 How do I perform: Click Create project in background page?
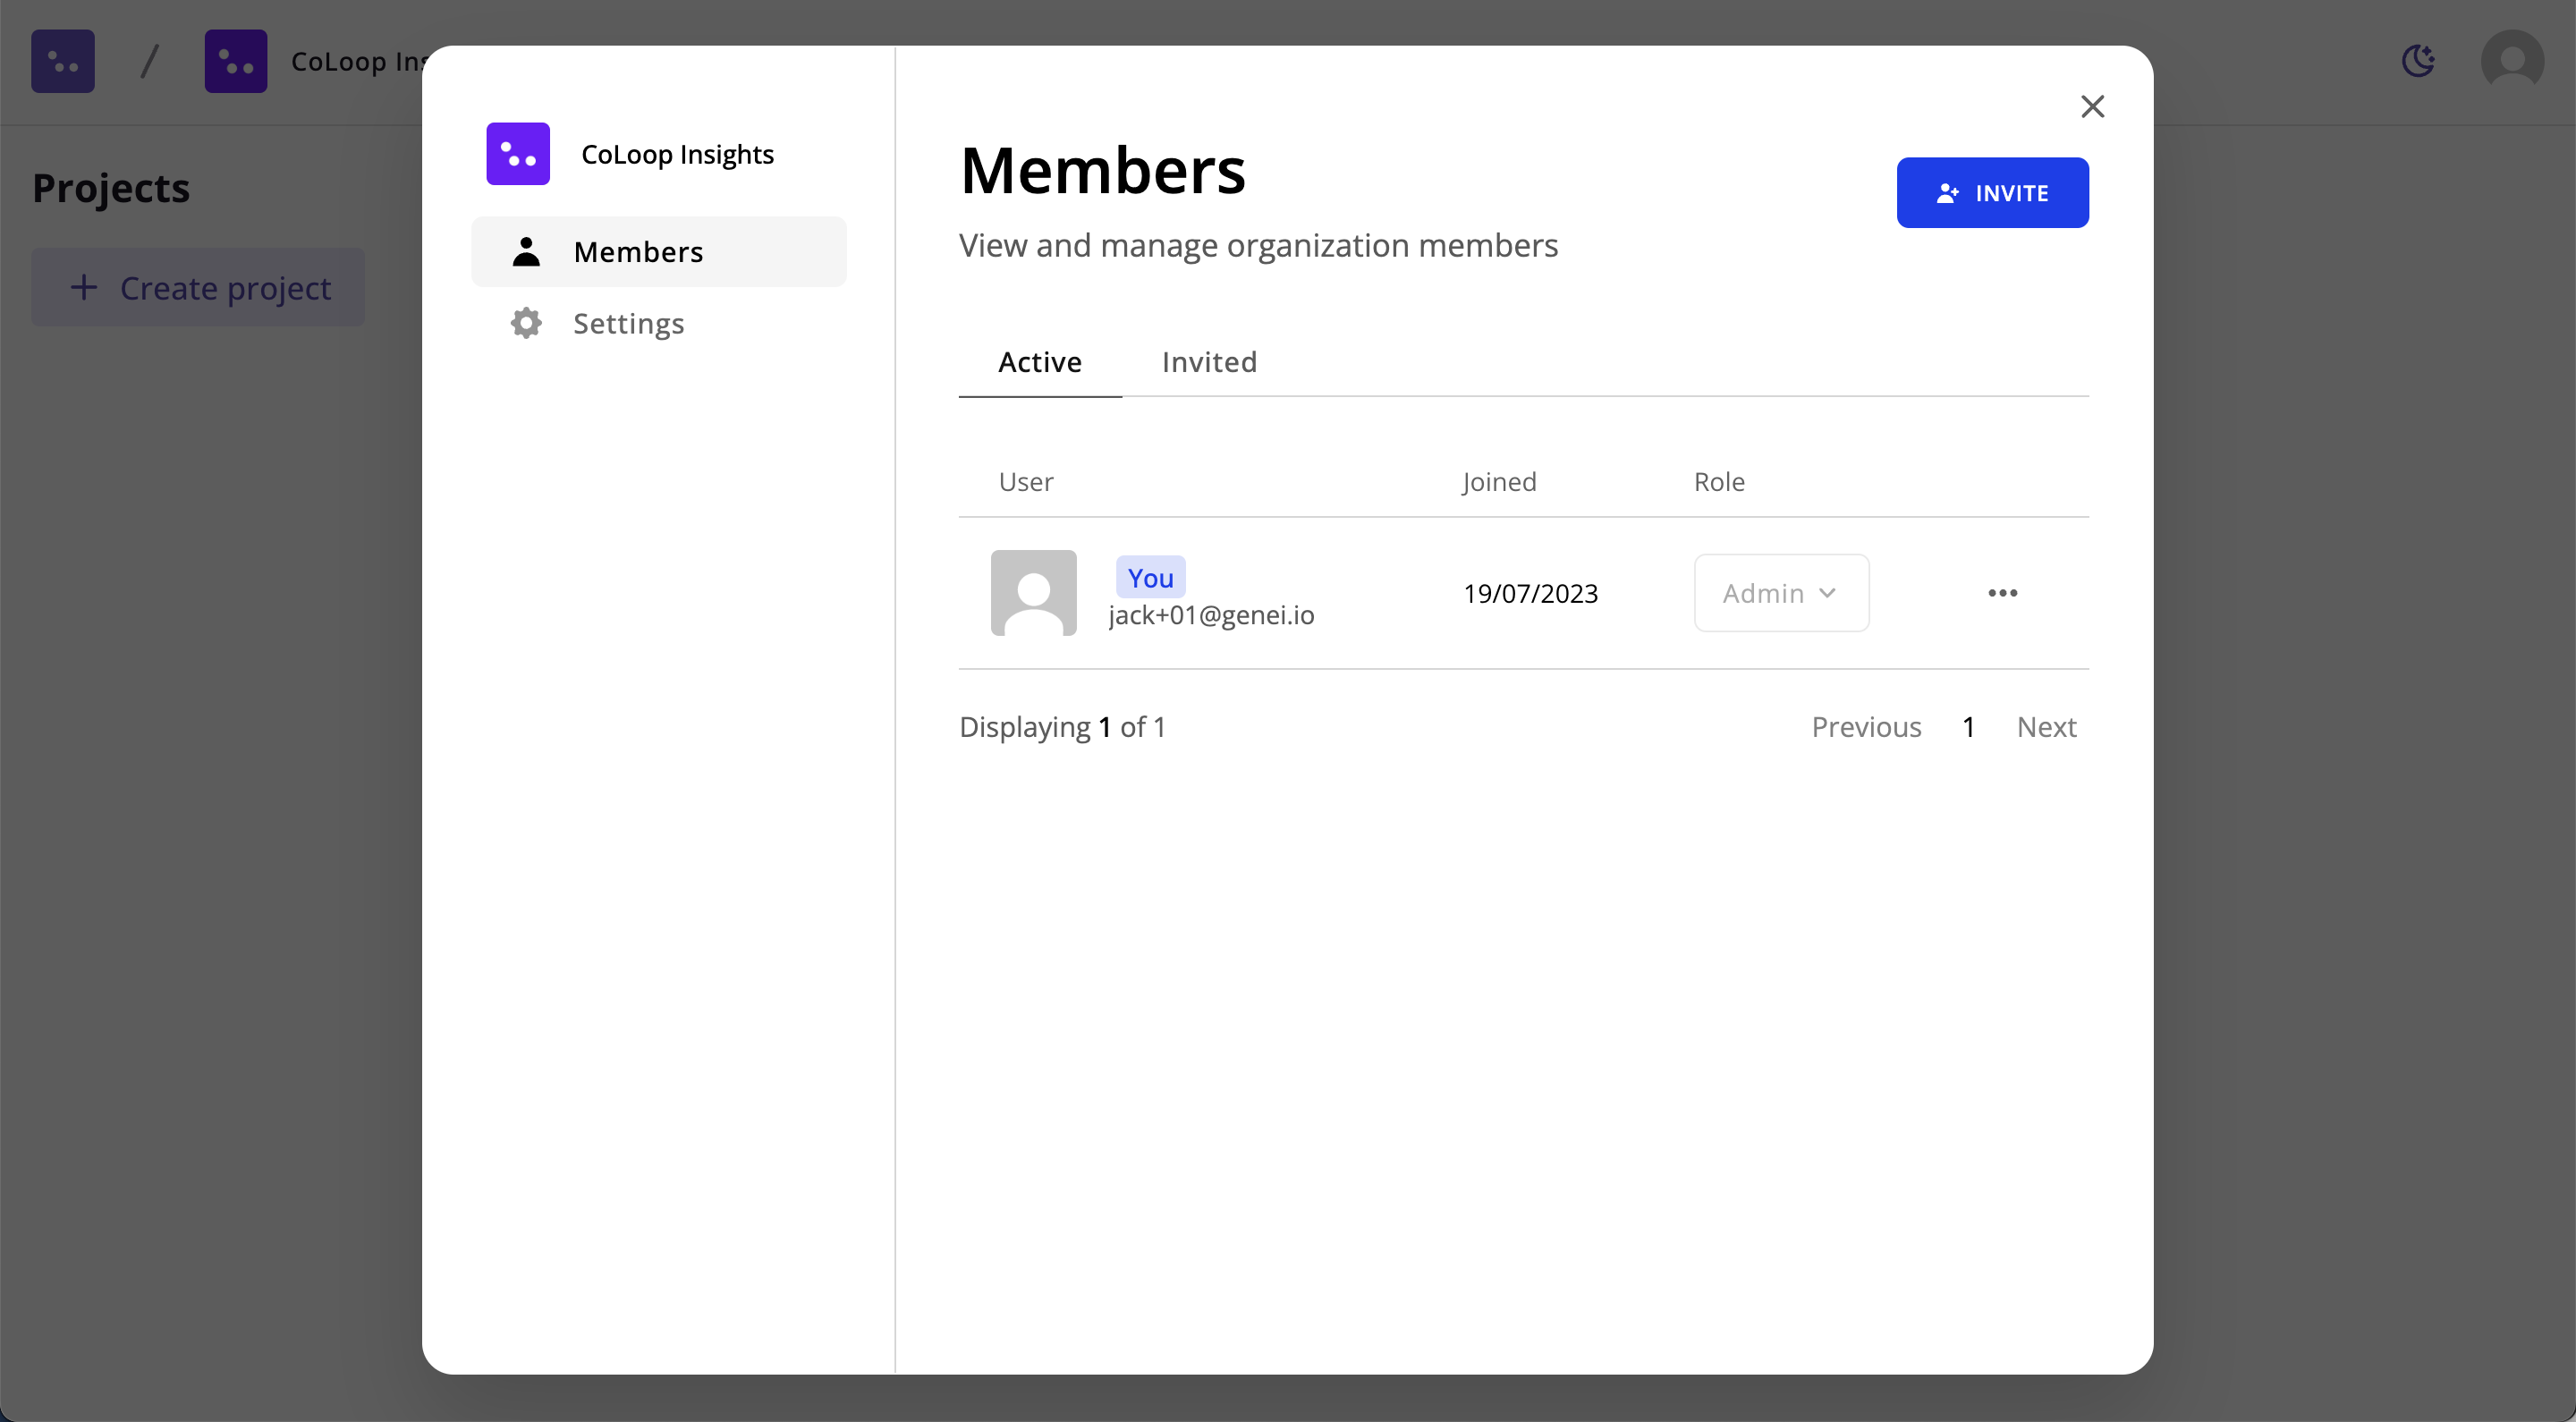click(198, 288)
